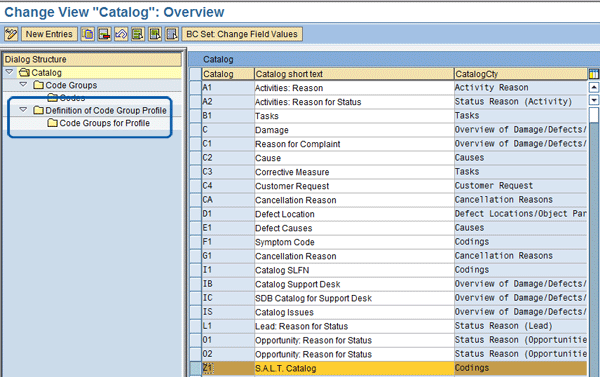Click the New Entries button

pos(49,34)
